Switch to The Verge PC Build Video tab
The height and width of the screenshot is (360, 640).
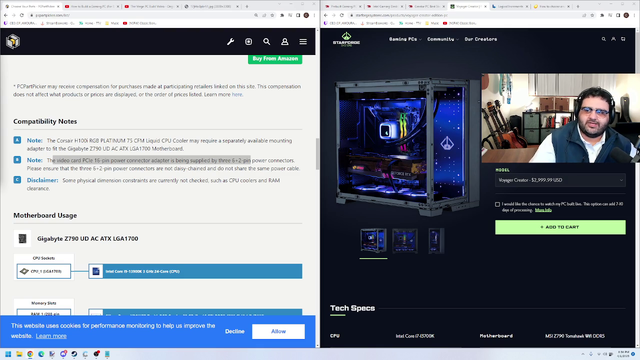(x=151, y=7)
